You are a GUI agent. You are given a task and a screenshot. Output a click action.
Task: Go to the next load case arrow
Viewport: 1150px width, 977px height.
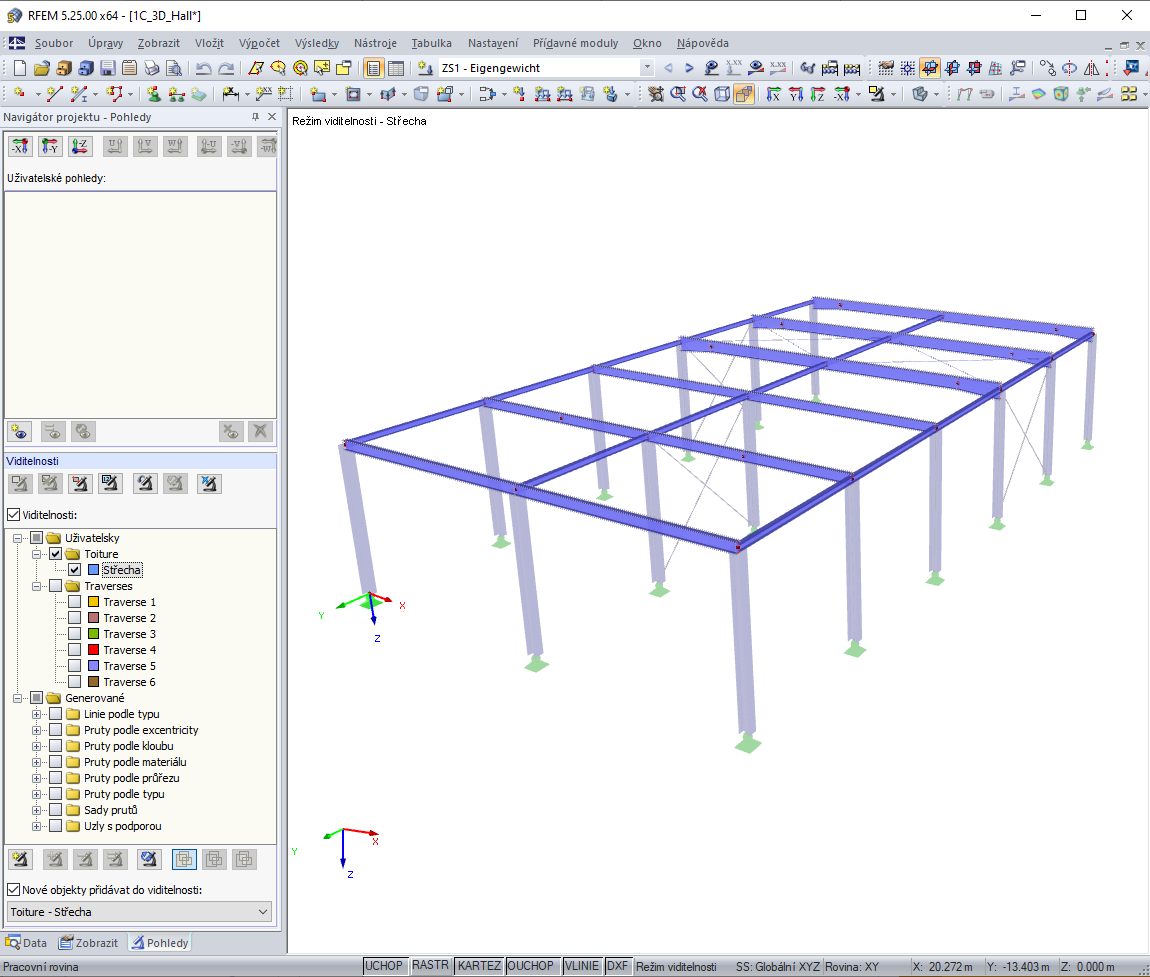(x=689, y=68)
